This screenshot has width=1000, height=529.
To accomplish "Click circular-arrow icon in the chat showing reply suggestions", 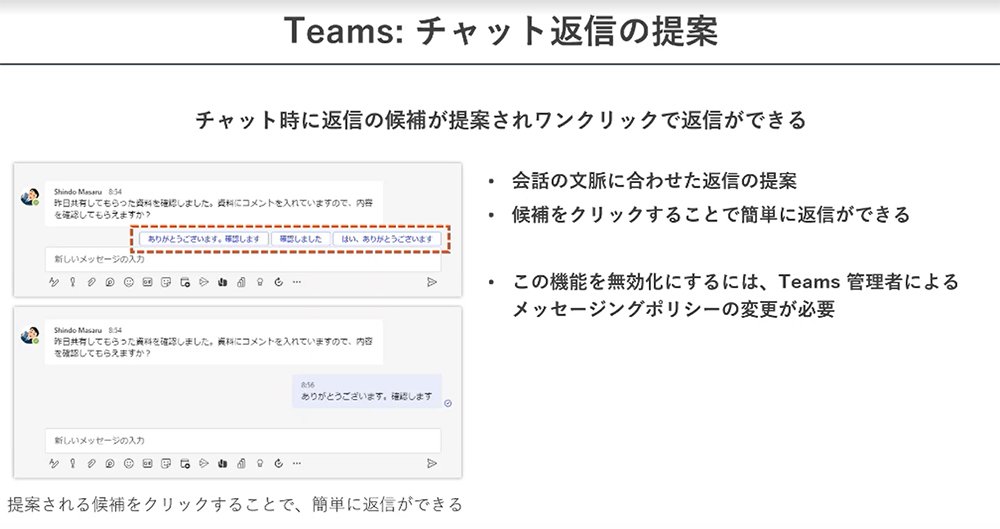I will [279, 282].
